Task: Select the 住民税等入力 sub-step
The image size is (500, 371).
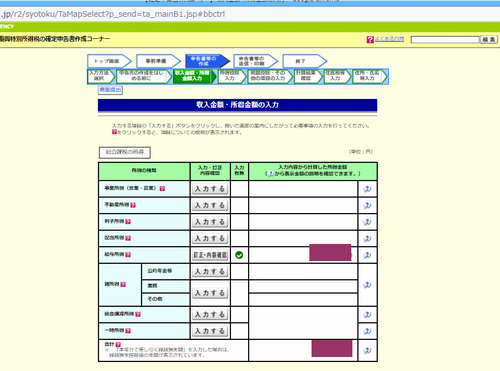Action: tap(338, 76)
